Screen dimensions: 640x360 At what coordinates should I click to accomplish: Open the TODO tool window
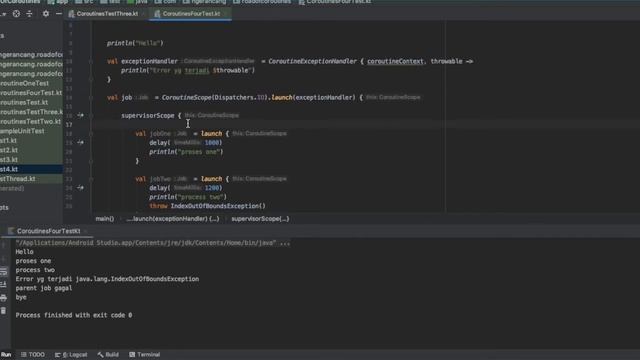coord(33,355)
